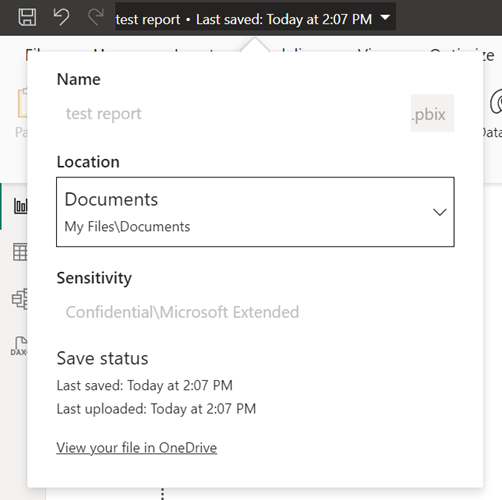
Task: Click the .pbix extension box
Action: (x=432, y=113)
